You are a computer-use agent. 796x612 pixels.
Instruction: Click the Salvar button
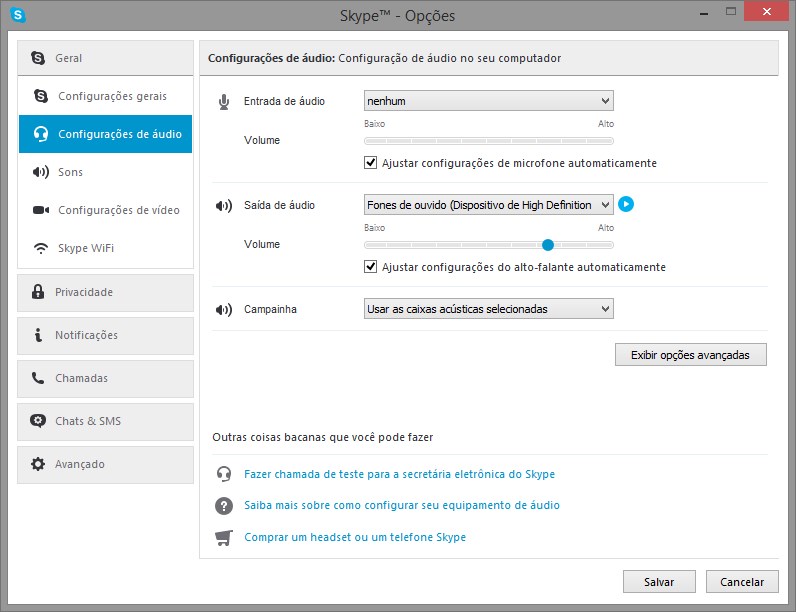point(659,582)
